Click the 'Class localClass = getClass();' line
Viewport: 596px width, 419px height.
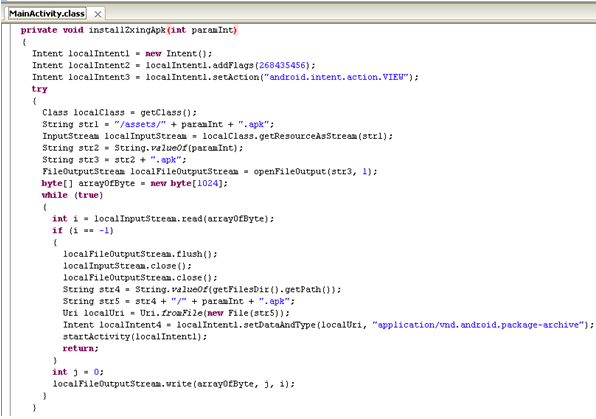tap(119, 113)
